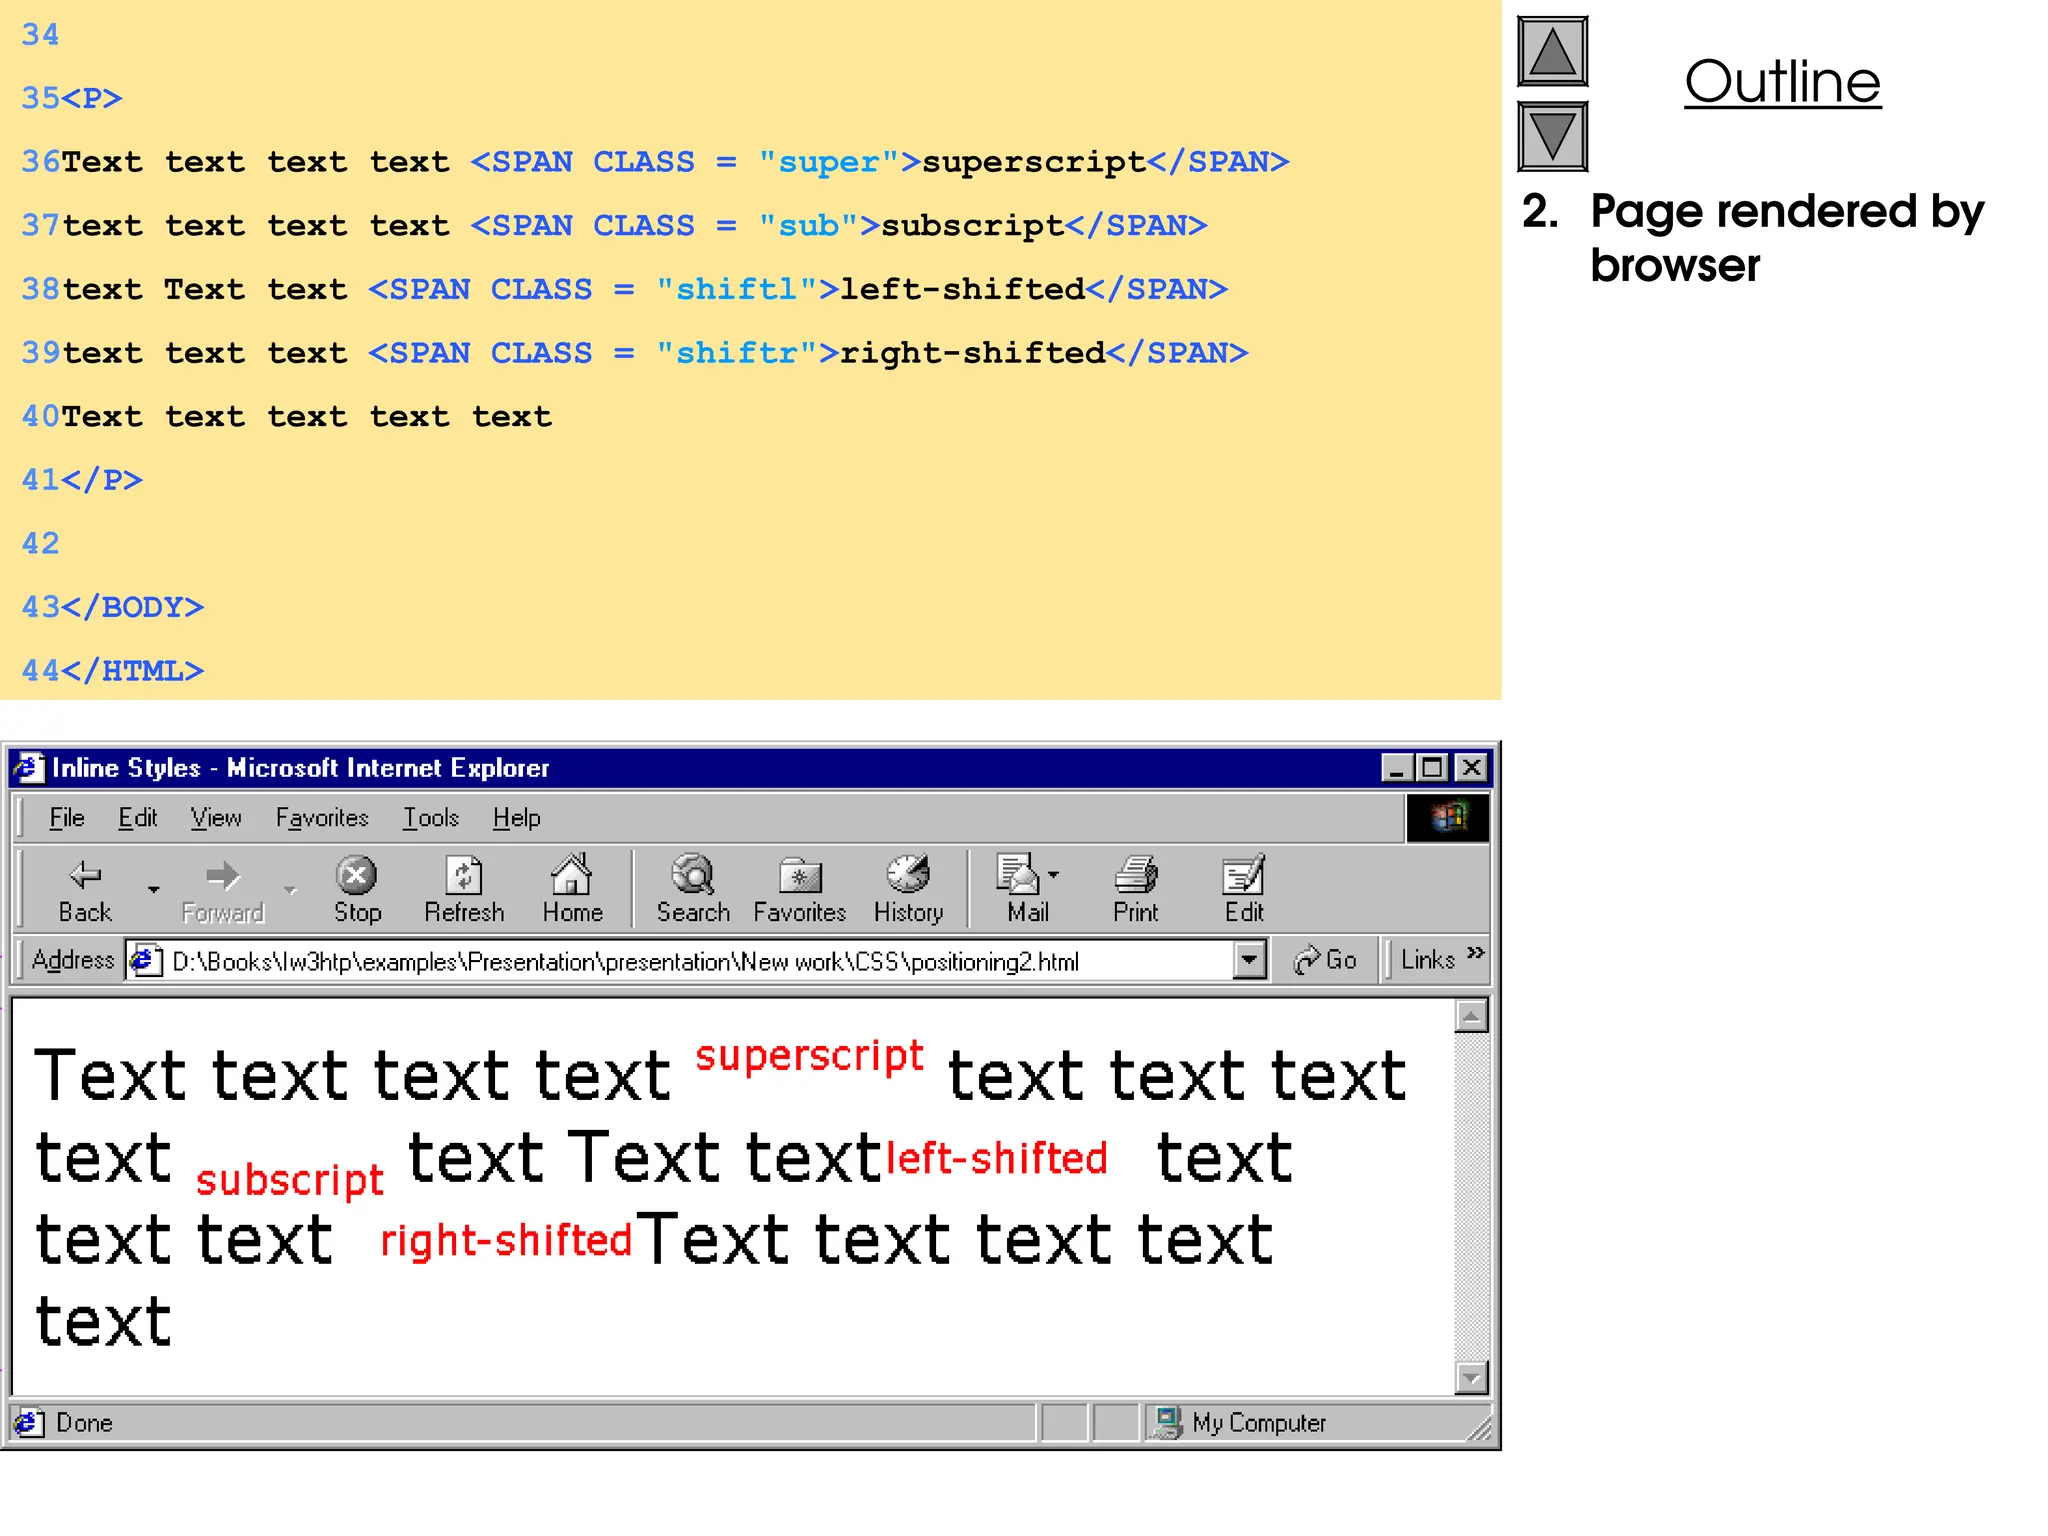Screen dimensions: 2048x1536
Task: Open the Edit menu
Action: click(137, 818)
